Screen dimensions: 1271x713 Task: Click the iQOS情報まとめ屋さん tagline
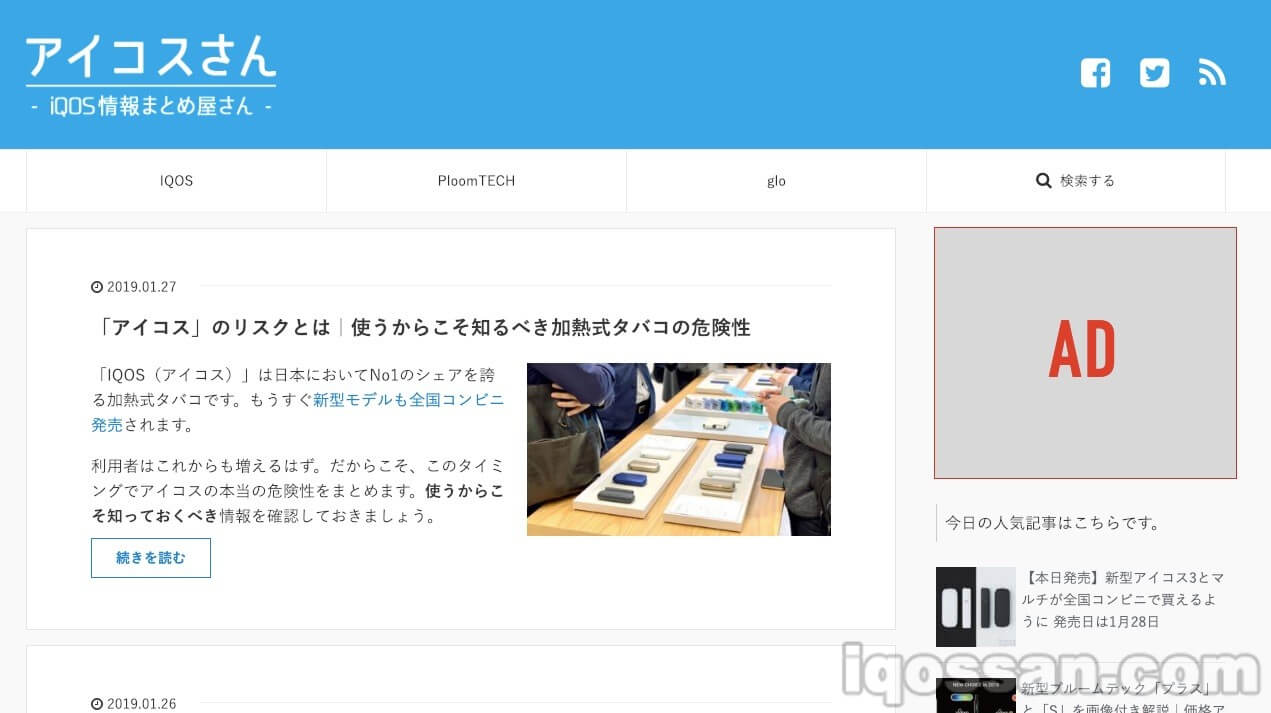(151, 105)
